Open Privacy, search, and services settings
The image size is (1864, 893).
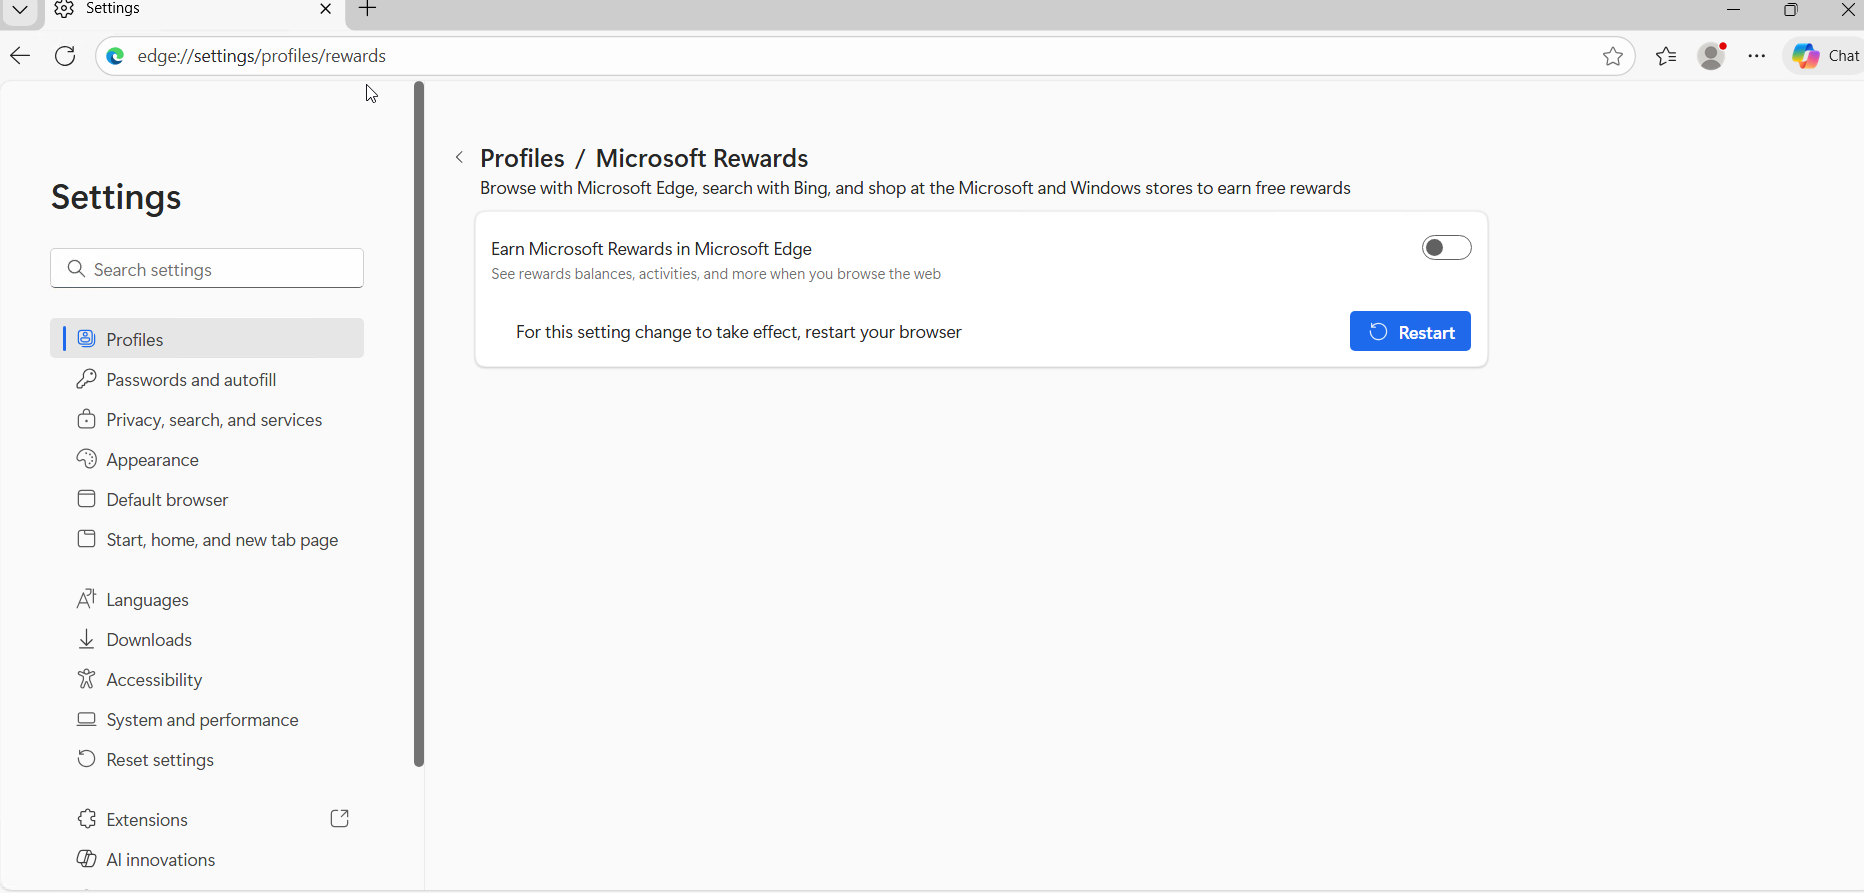[214, 420]
